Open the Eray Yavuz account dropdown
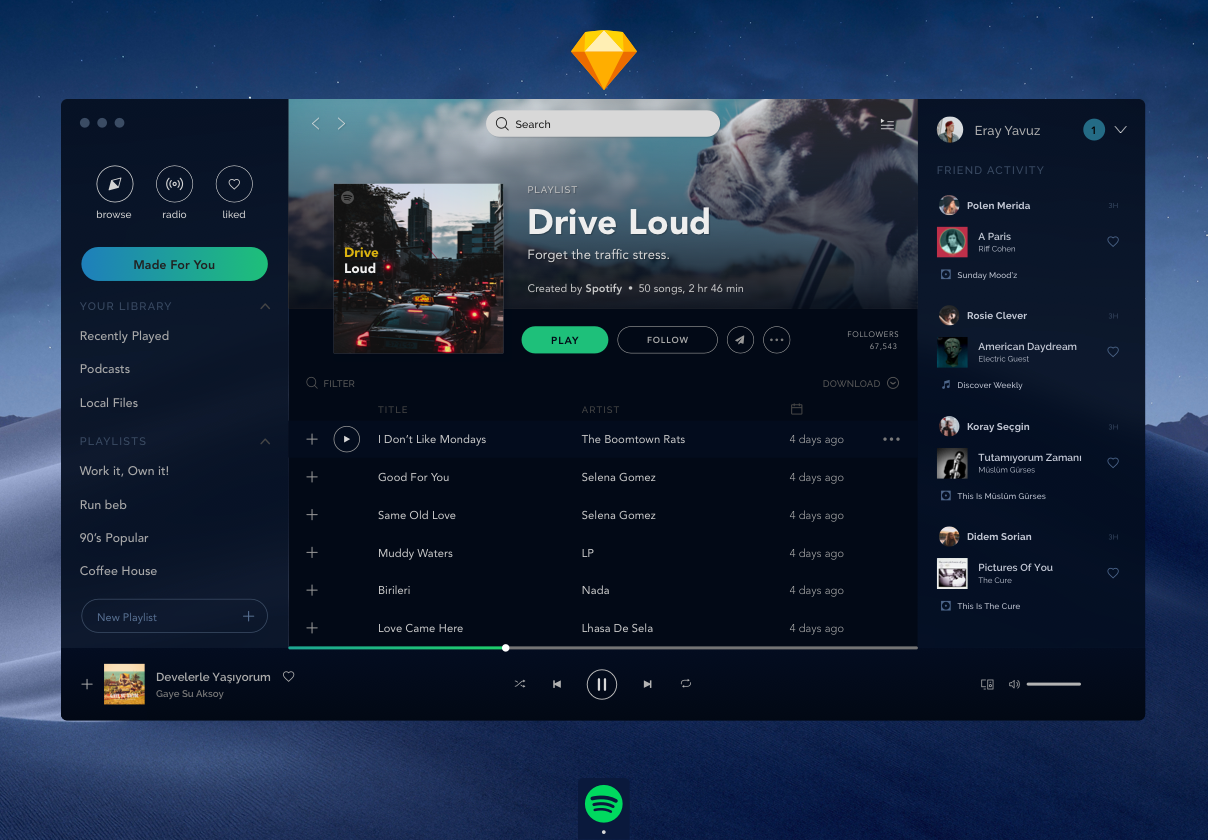Image resolution: width=1208 pixels, height=840 pixels. 1120,130
